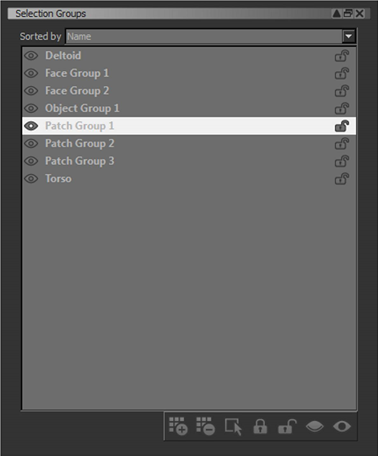Click the lock all groups padlock icon
Screen dimensions: 378x456
tap(260, 426)
